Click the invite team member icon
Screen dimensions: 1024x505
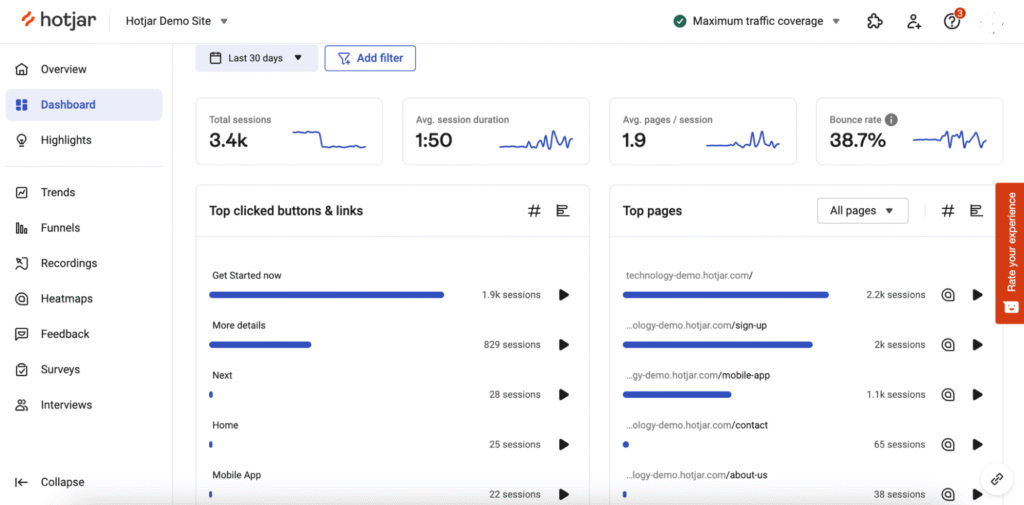[x=914, y=21]
